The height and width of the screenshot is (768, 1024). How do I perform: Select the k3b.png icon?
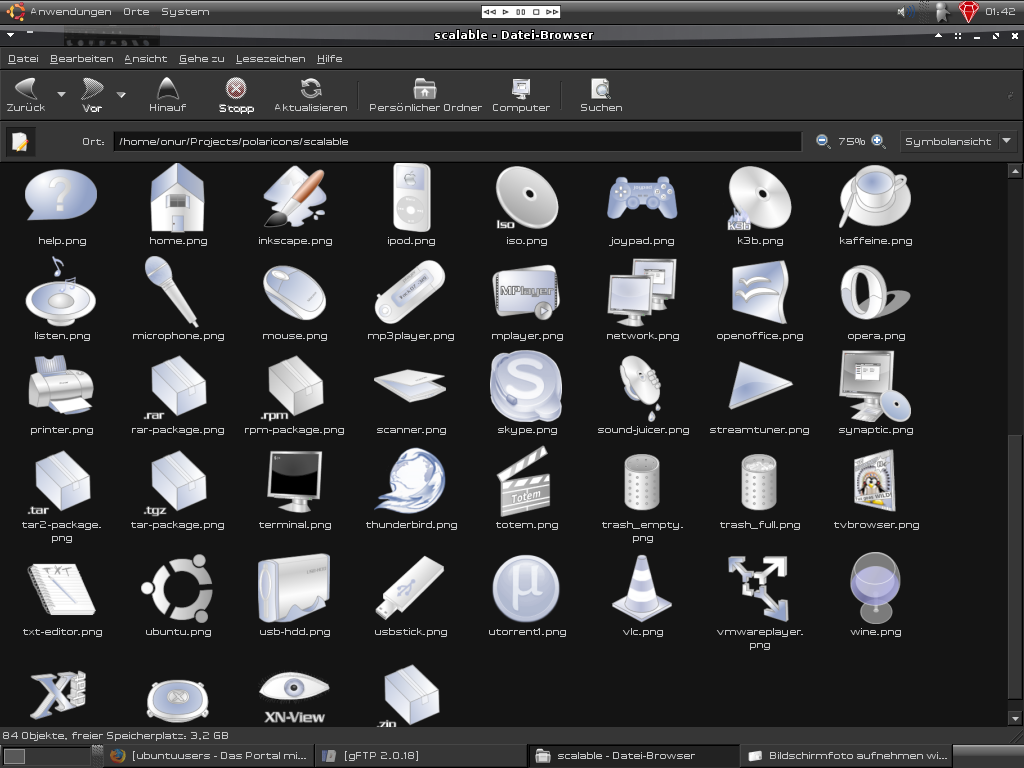coord(760,197)
